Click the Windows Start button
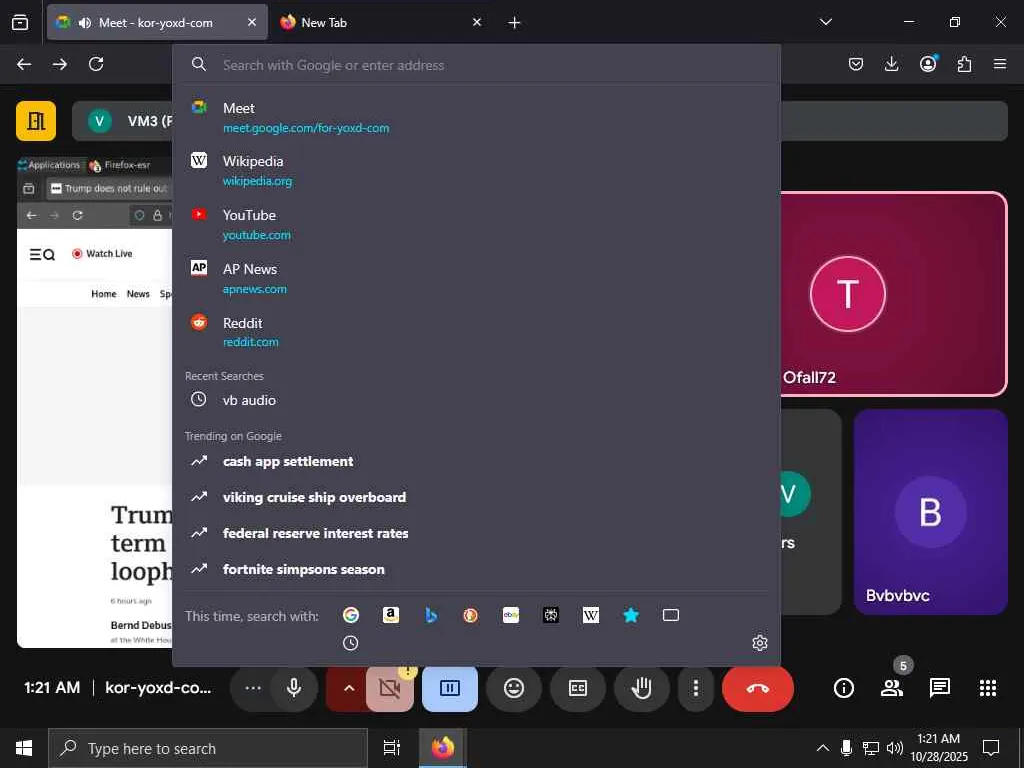This screenshot has width=1024, height=768. [24, 748]
